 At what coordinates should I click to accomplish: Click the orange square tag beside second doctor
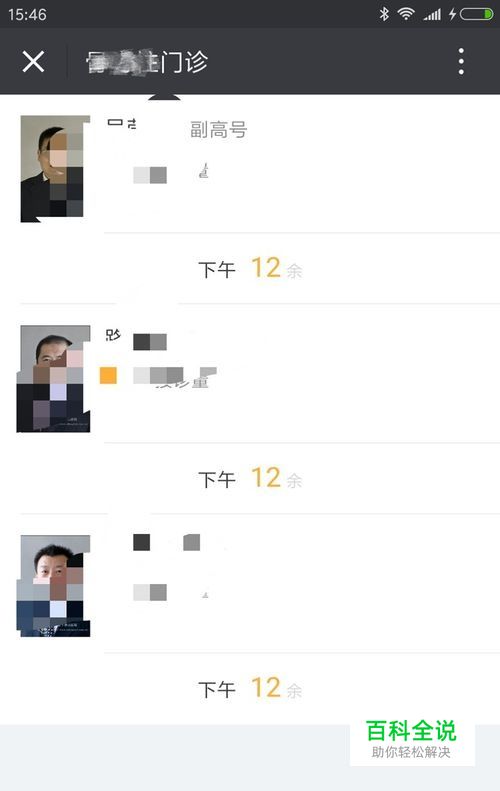click(108, 375)
